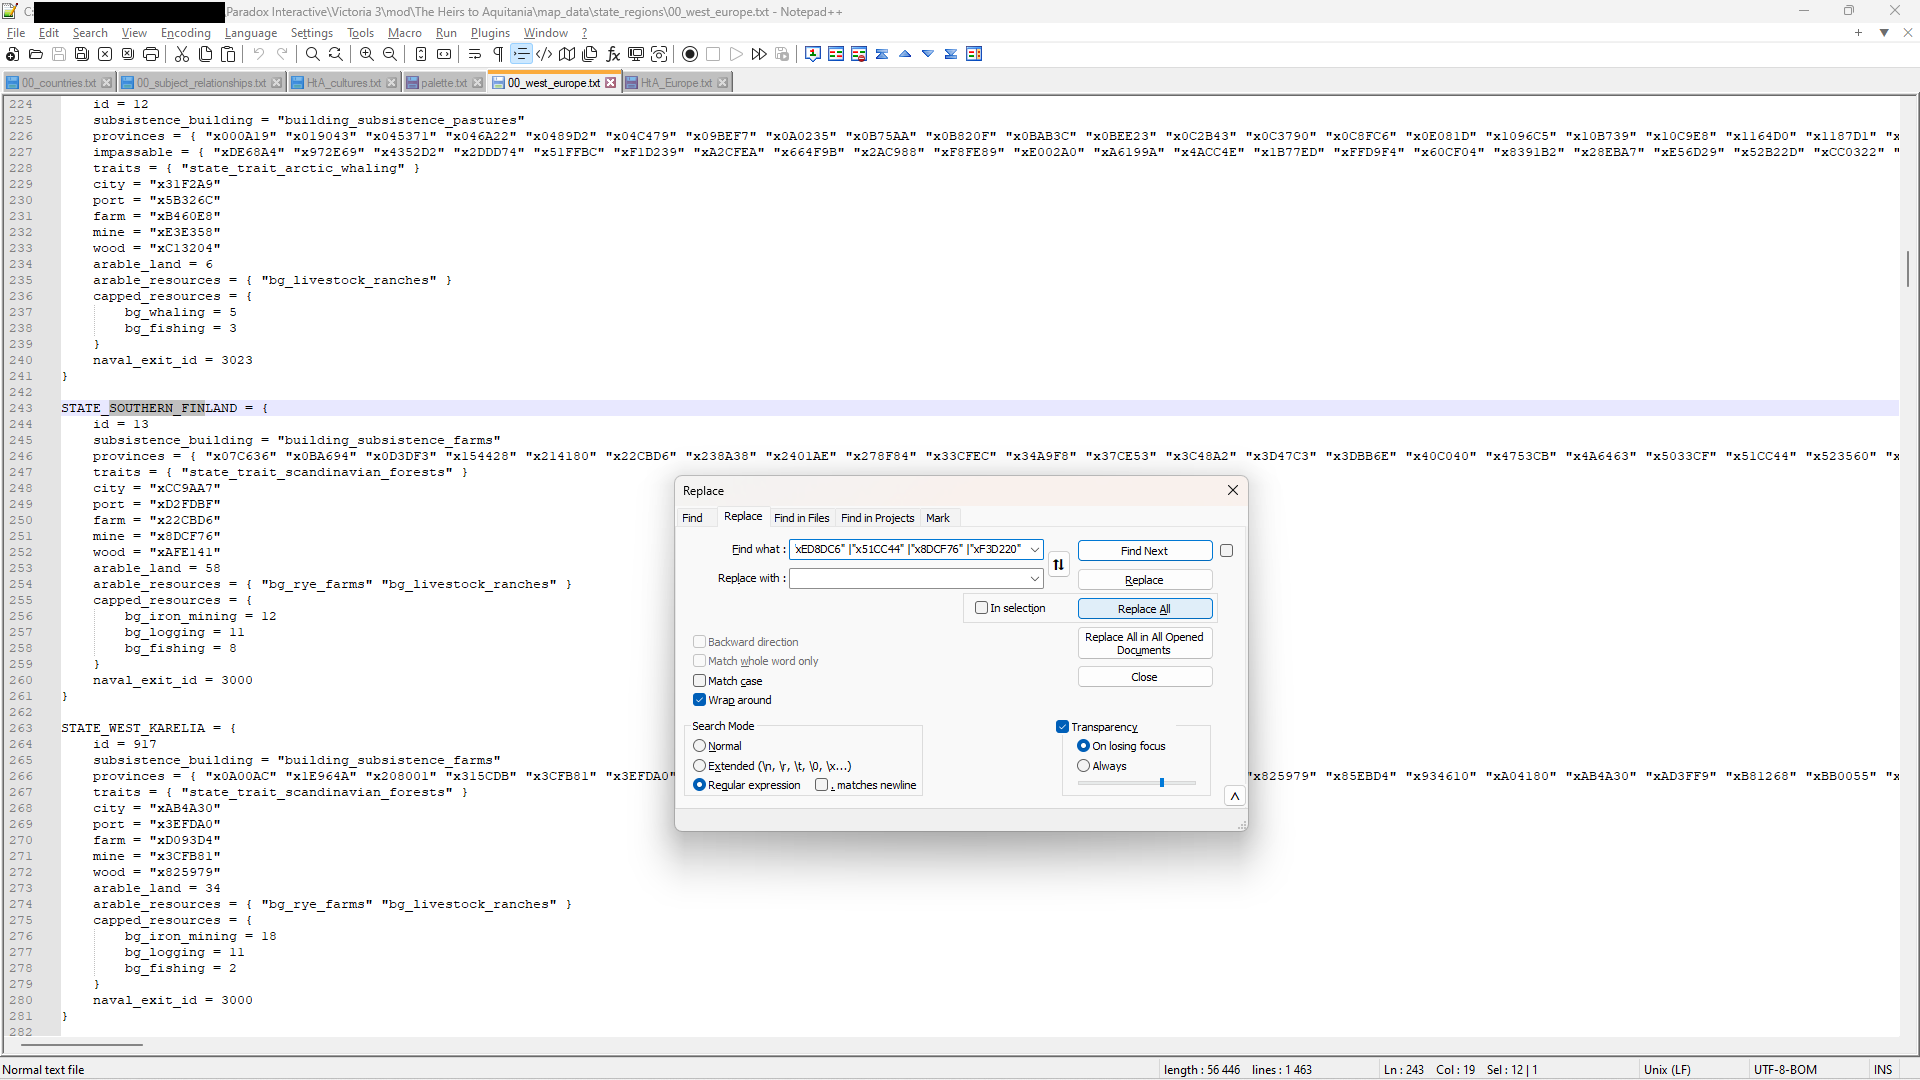This screenshot has width=1920, height=1080.
Task: Check the In selection checkbox
Action: [x=982, y=608]
